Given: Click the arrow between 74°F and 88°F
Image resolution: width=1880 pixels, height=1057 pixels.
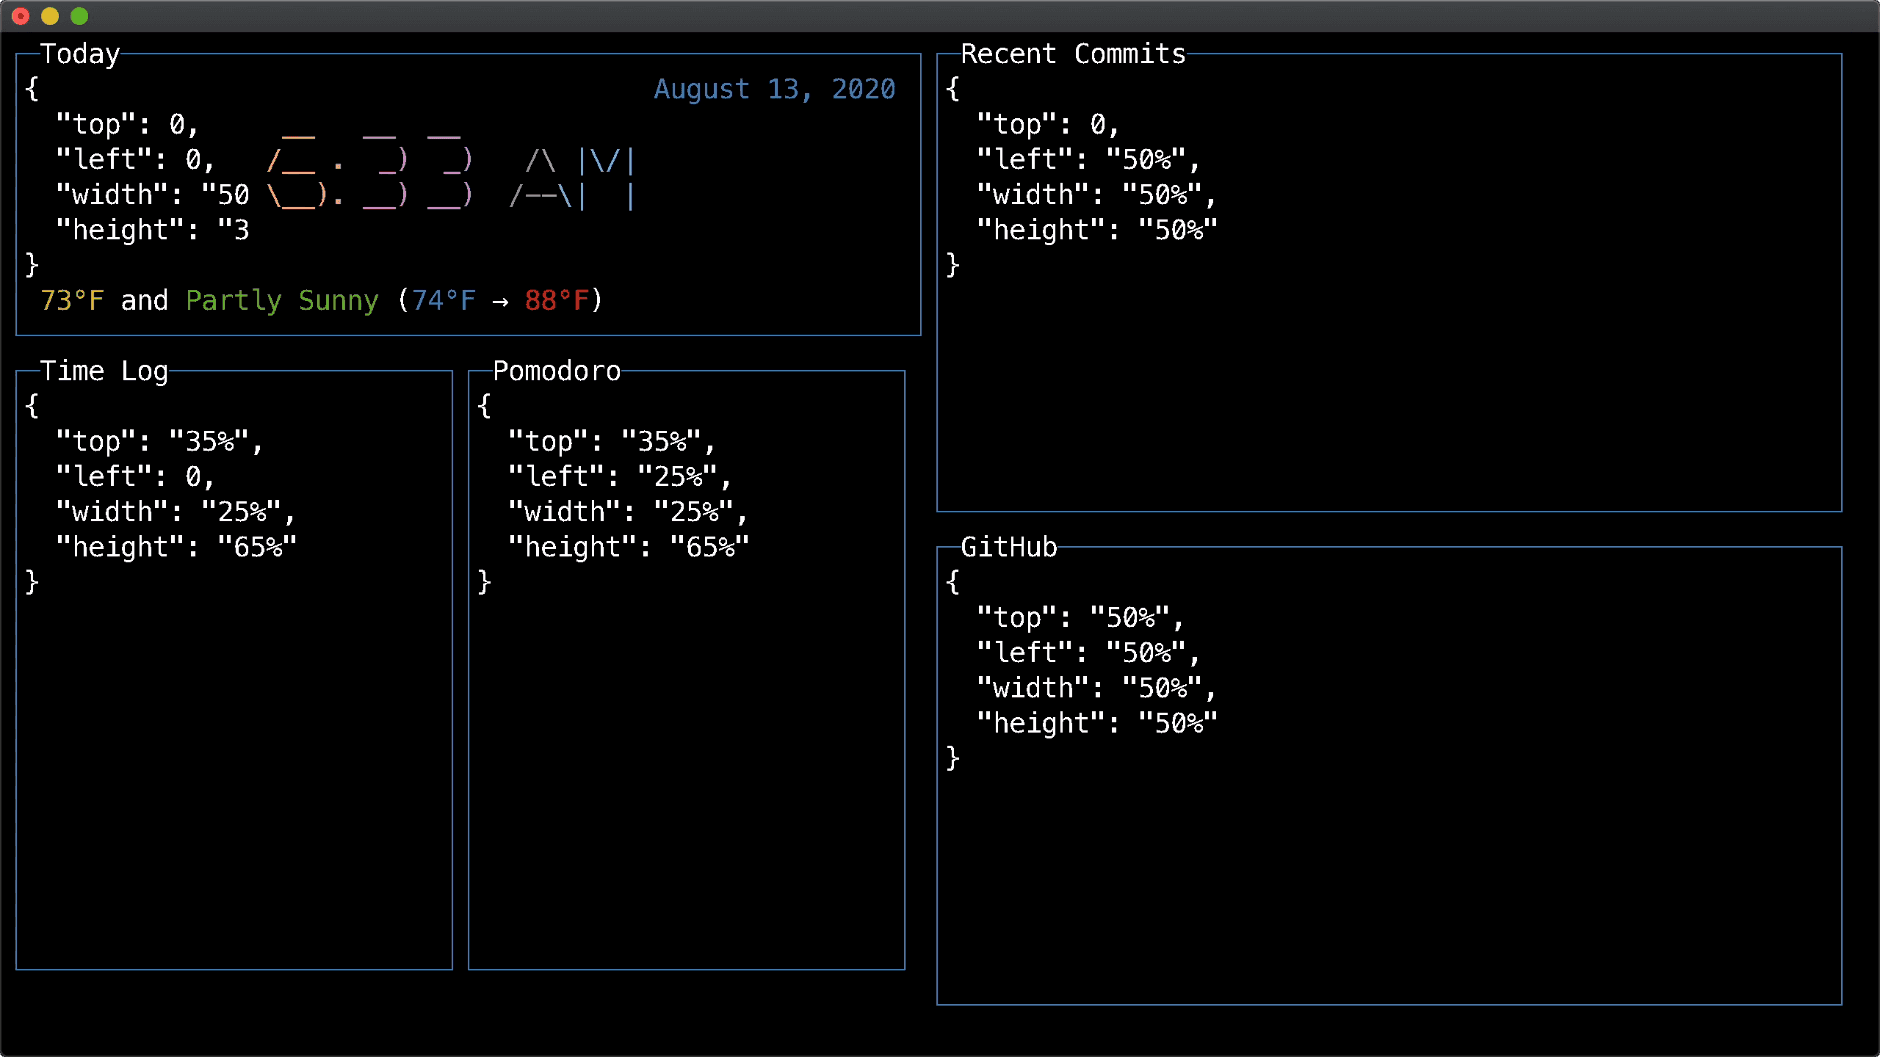Looking at the screenshot, I should (x=500, y=300).
